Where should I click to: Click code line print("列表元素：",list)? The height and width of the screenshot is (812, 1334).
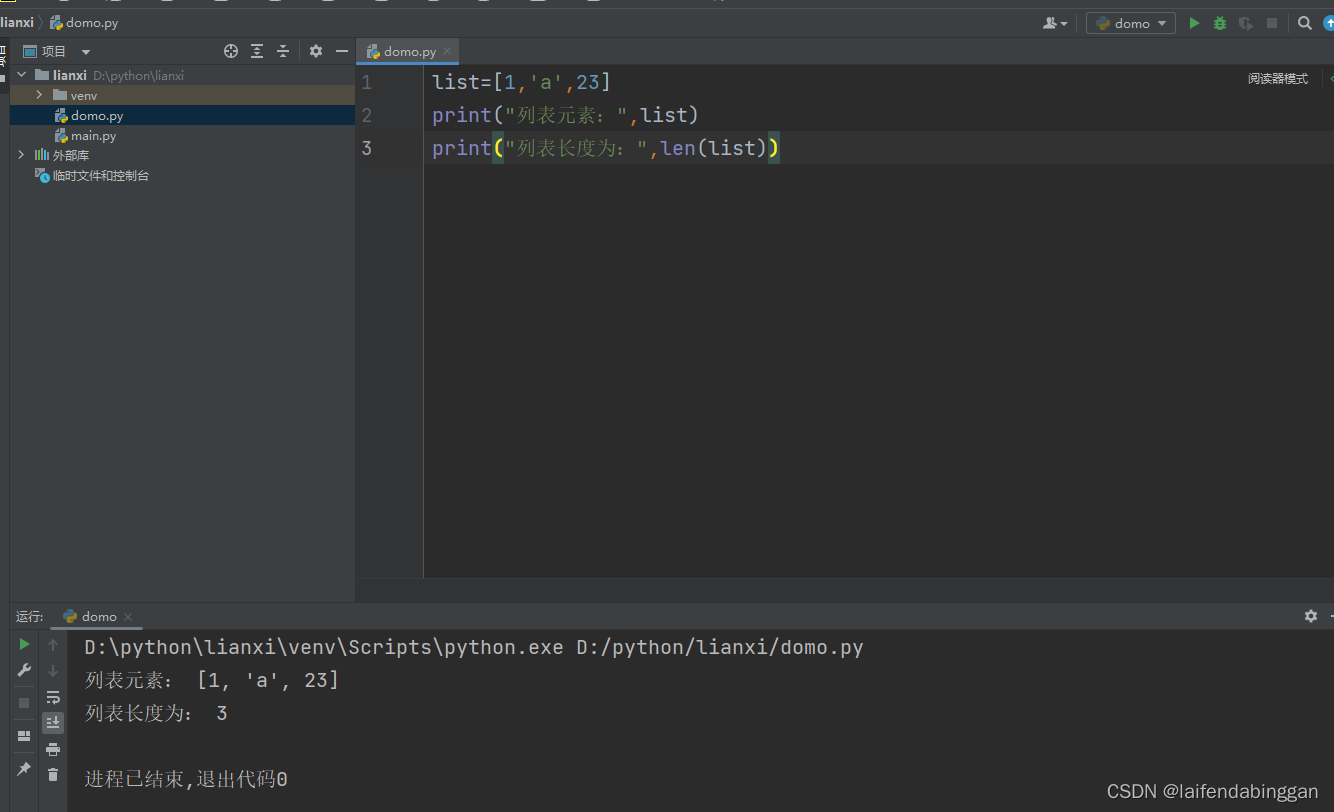click(565, 115)
